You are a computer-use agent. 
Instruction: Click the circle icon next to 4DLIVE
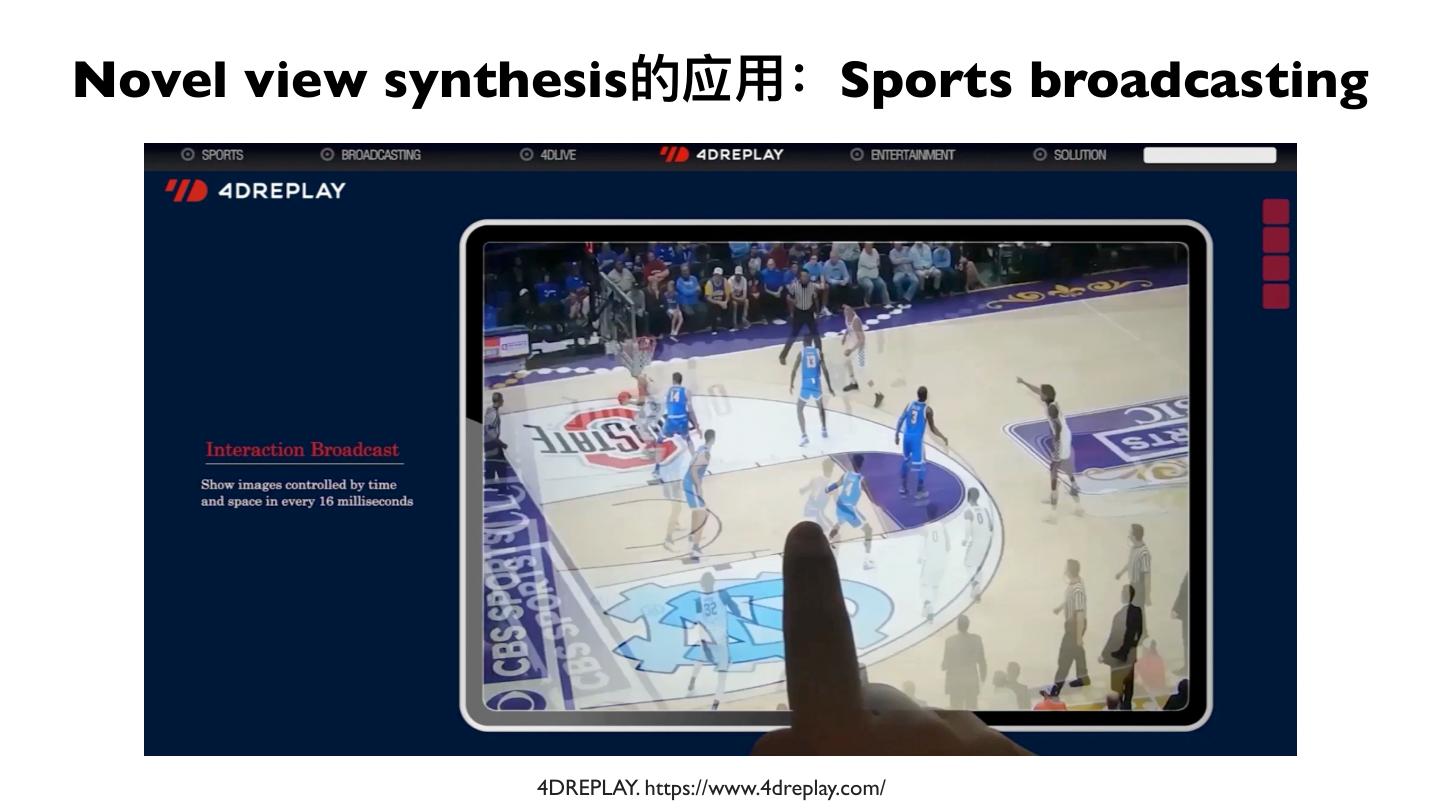click(527, 155)
